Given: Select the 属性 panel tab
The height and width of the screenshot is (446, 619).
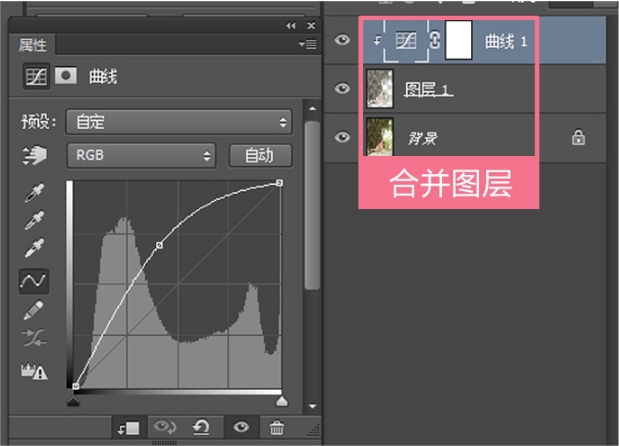Looking at the screenshot, I should (32, 45).
